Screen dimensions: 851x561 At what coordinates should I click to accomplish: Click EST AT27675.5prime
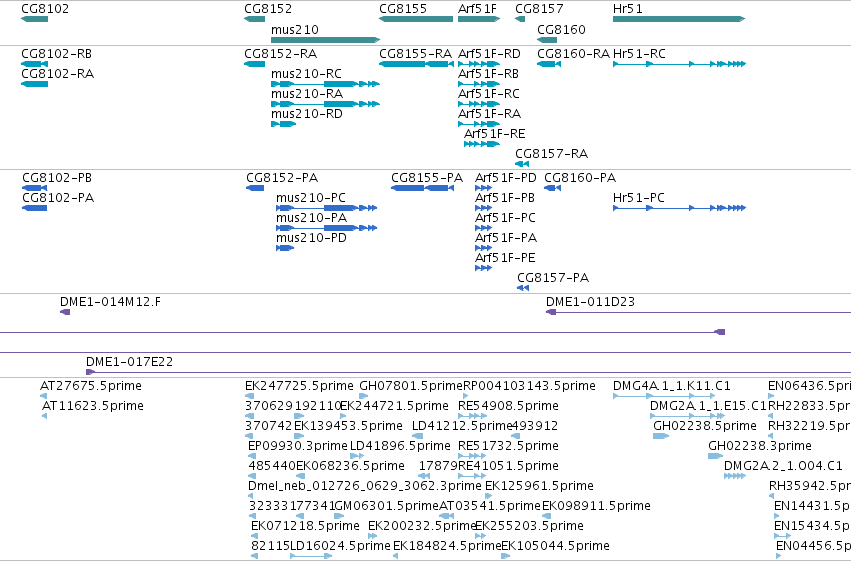pos(43,396)
